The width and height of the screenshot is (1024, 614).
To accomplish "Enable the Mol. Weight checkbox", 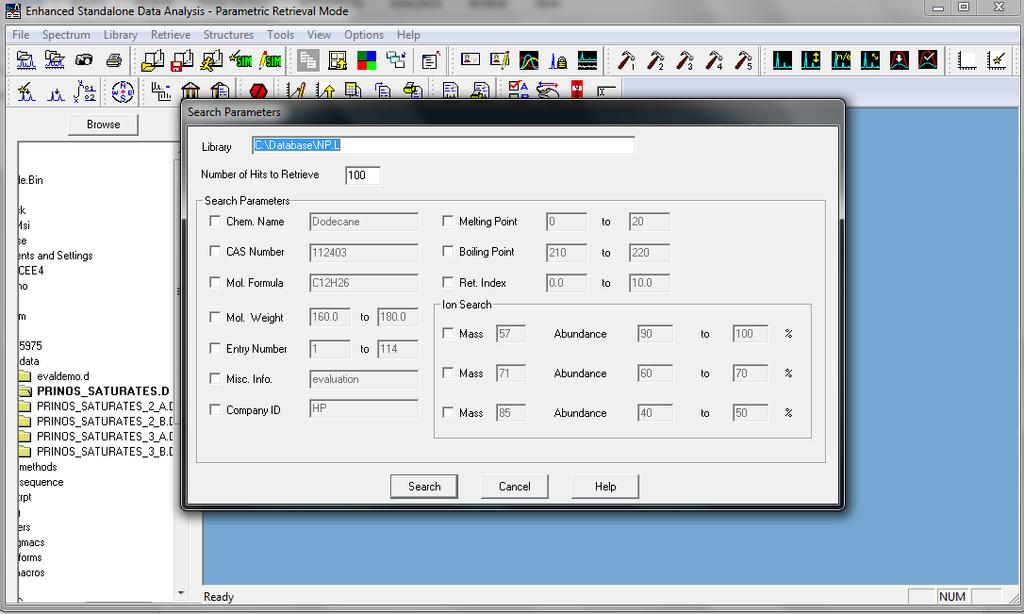I will coord(215,317).
